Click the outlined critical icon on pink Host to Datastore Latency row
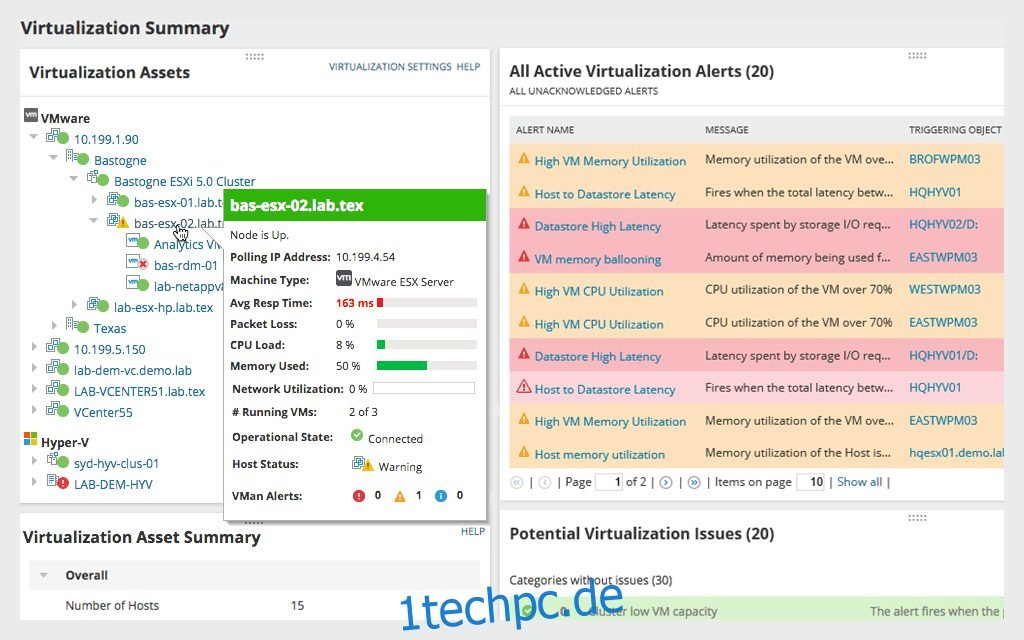Viewport: 1024px width, 640px height. 524,387
